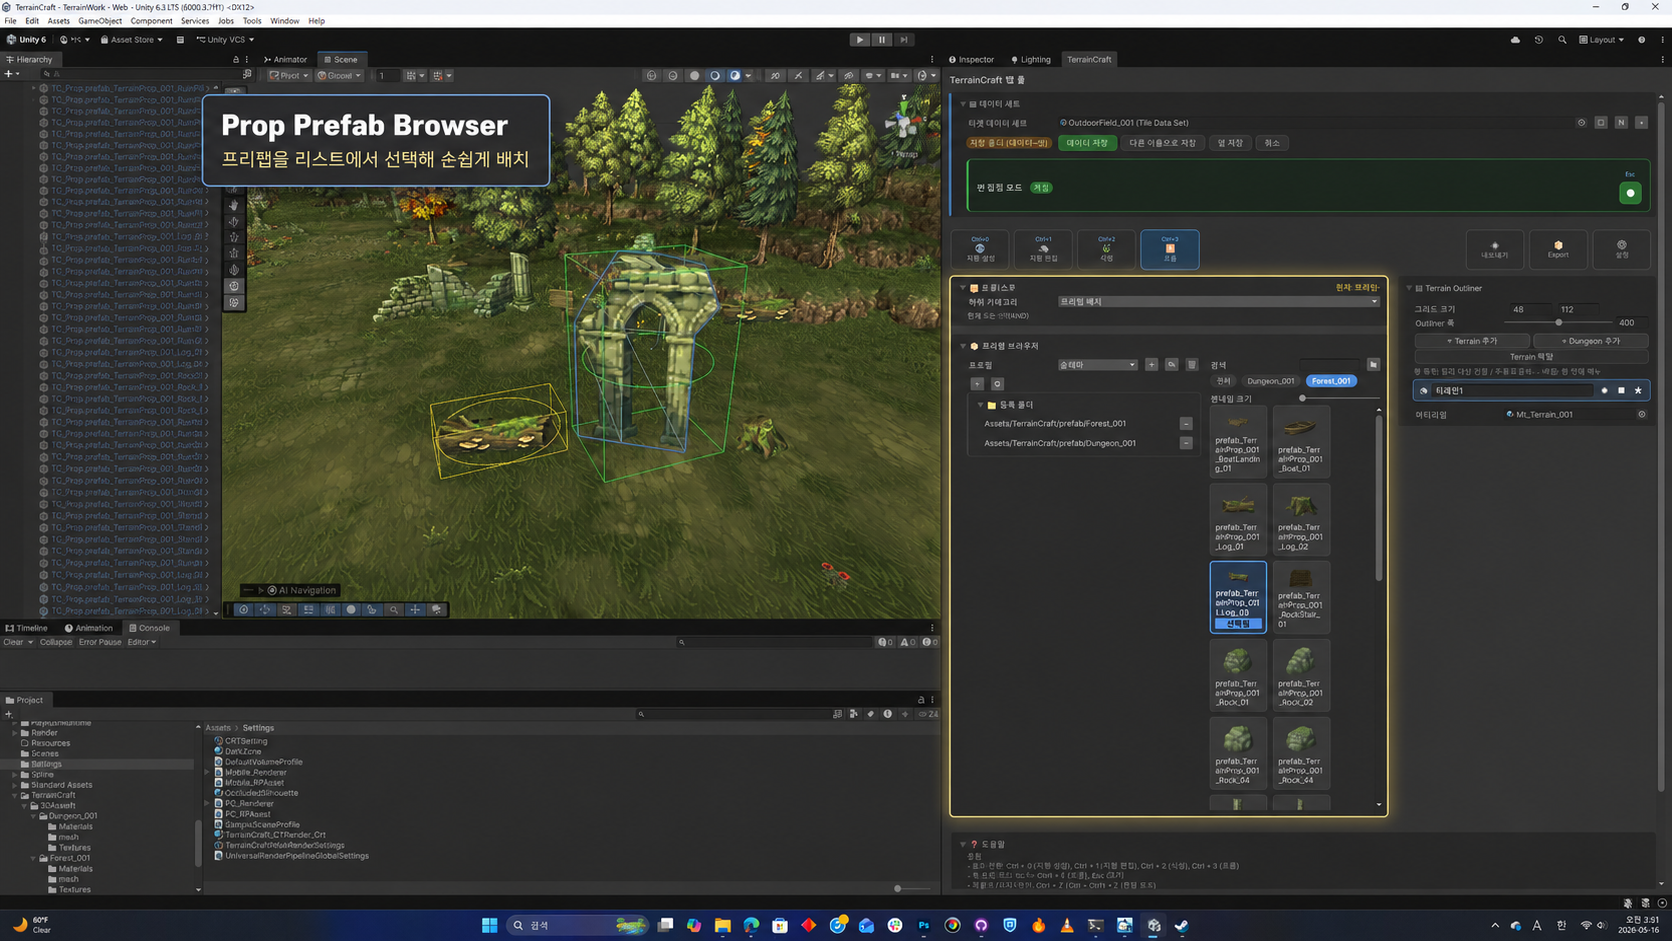Lock the Project panel
The height and width of the screenshot is (941, 1672).
pos(921,700)
